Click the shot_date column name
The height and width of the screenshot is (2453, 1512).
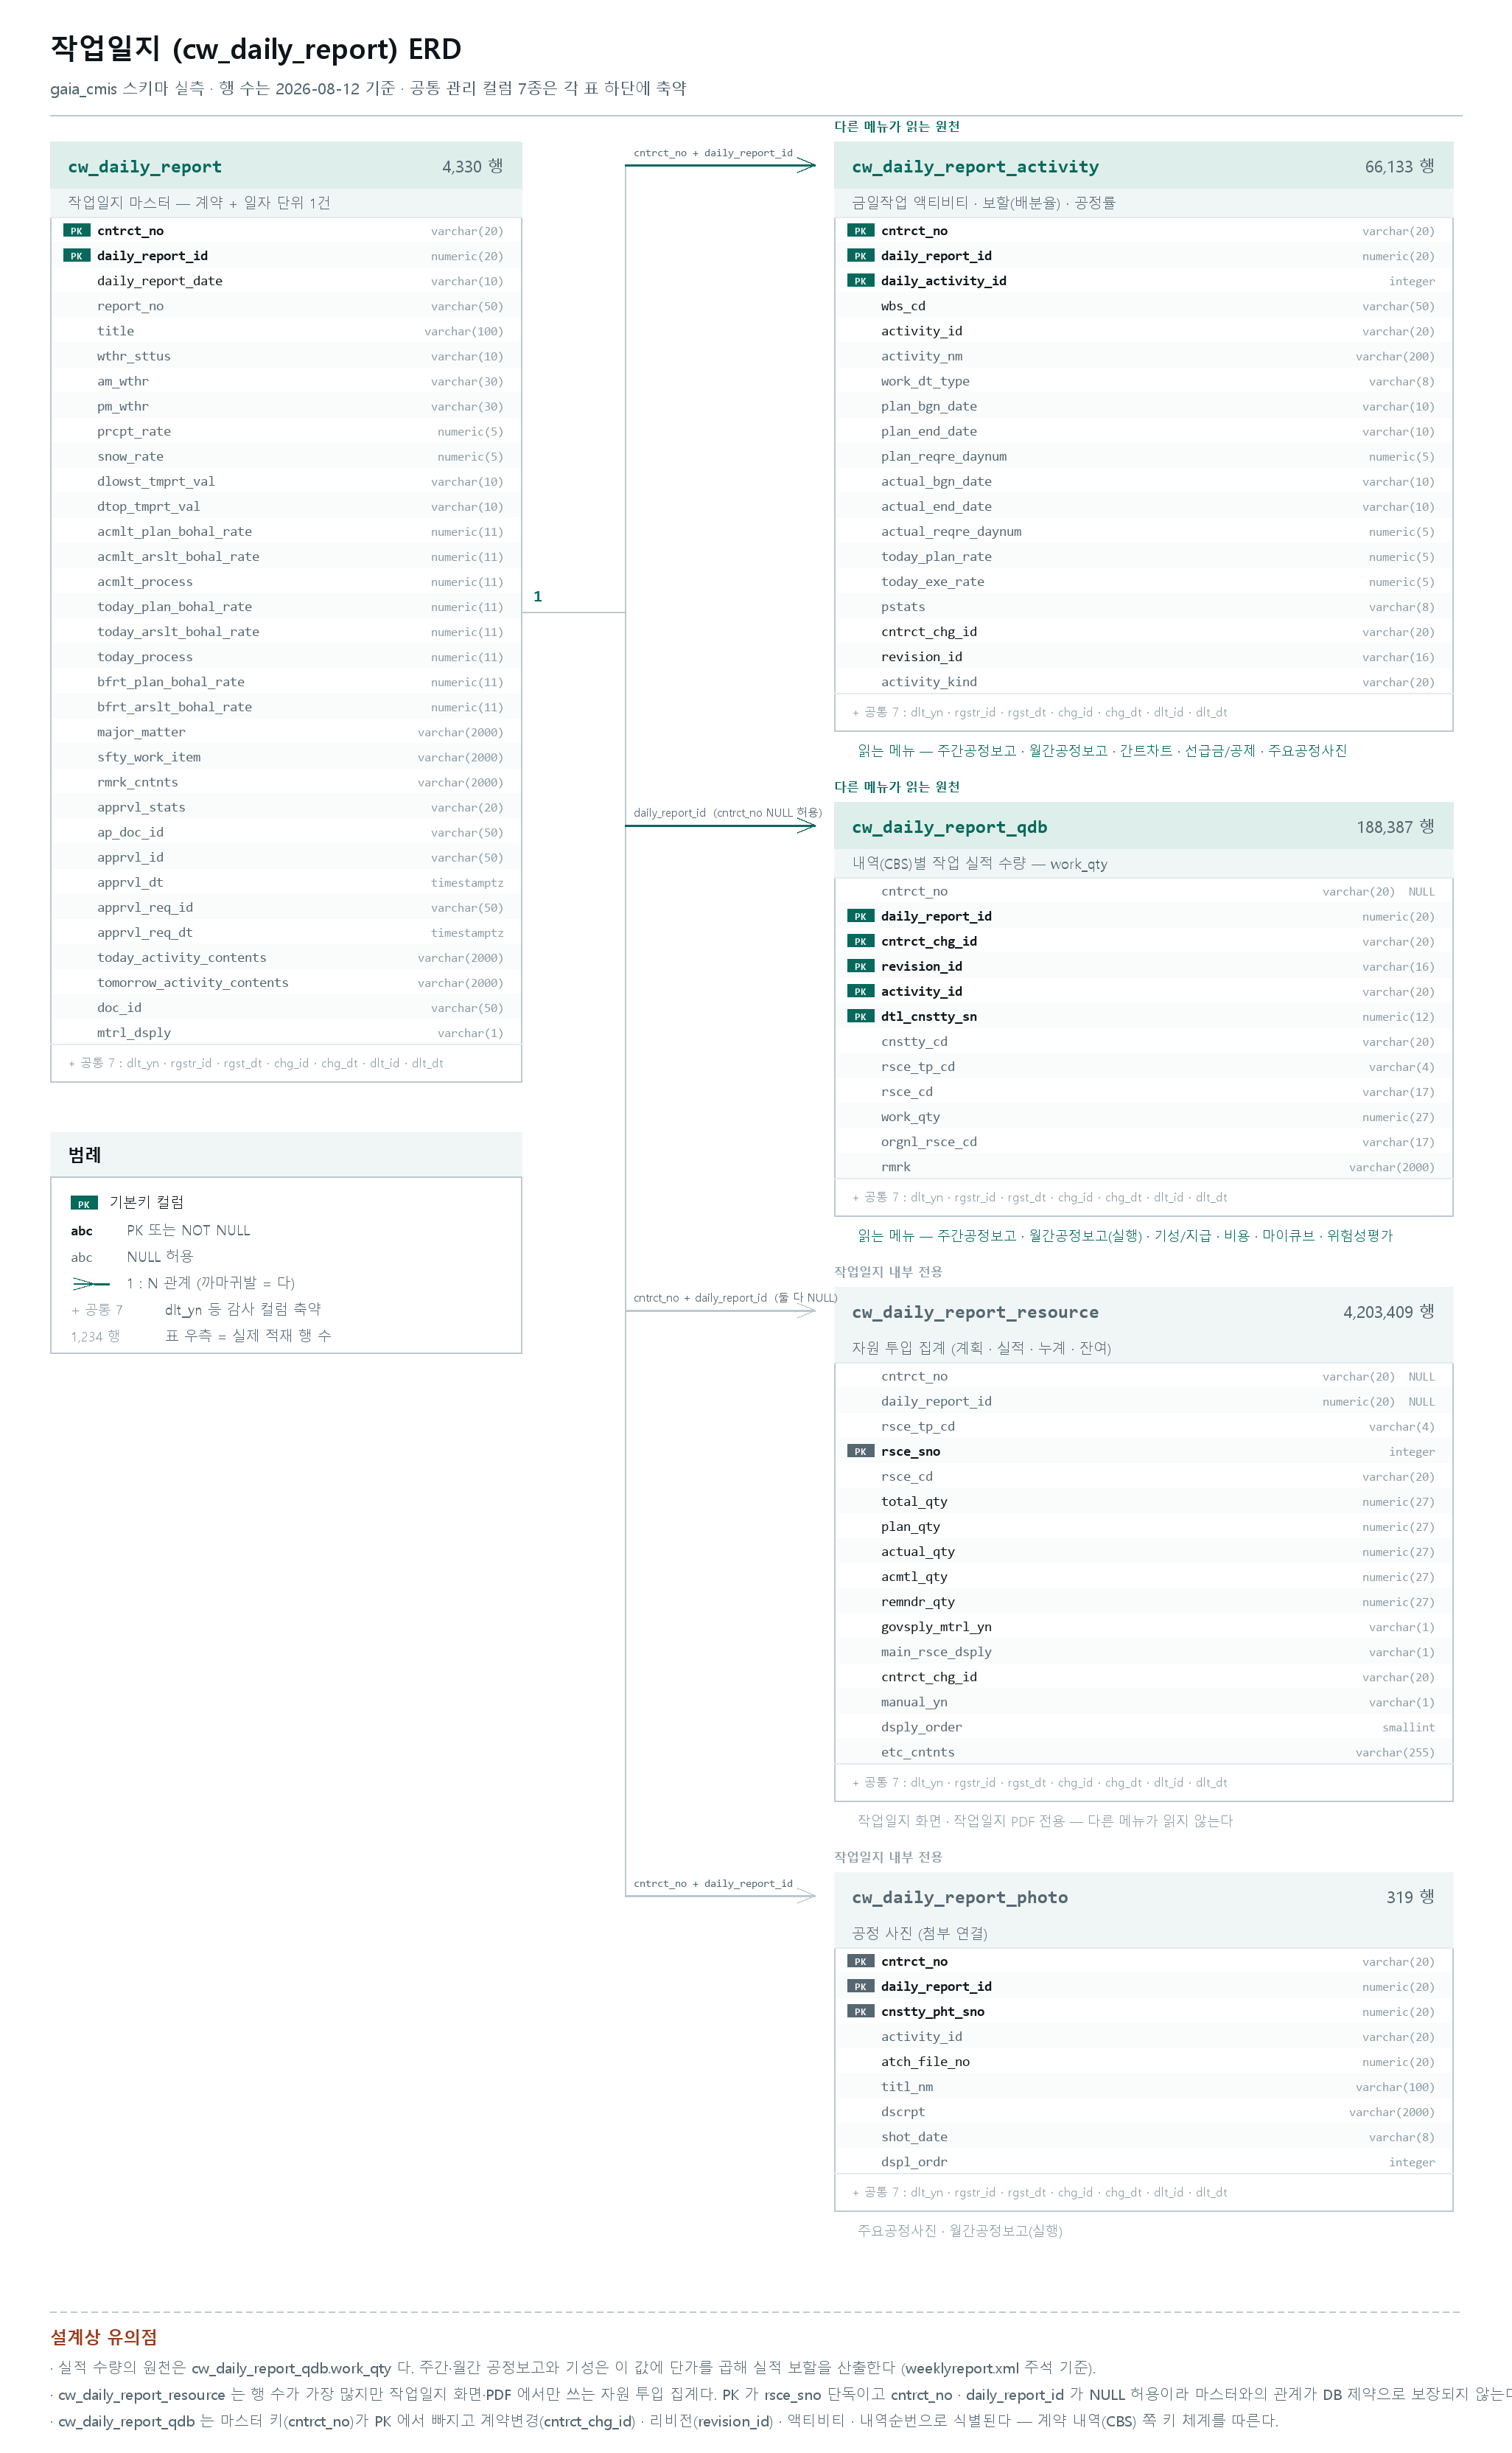pyautogui.click(x=914, y=2136)
